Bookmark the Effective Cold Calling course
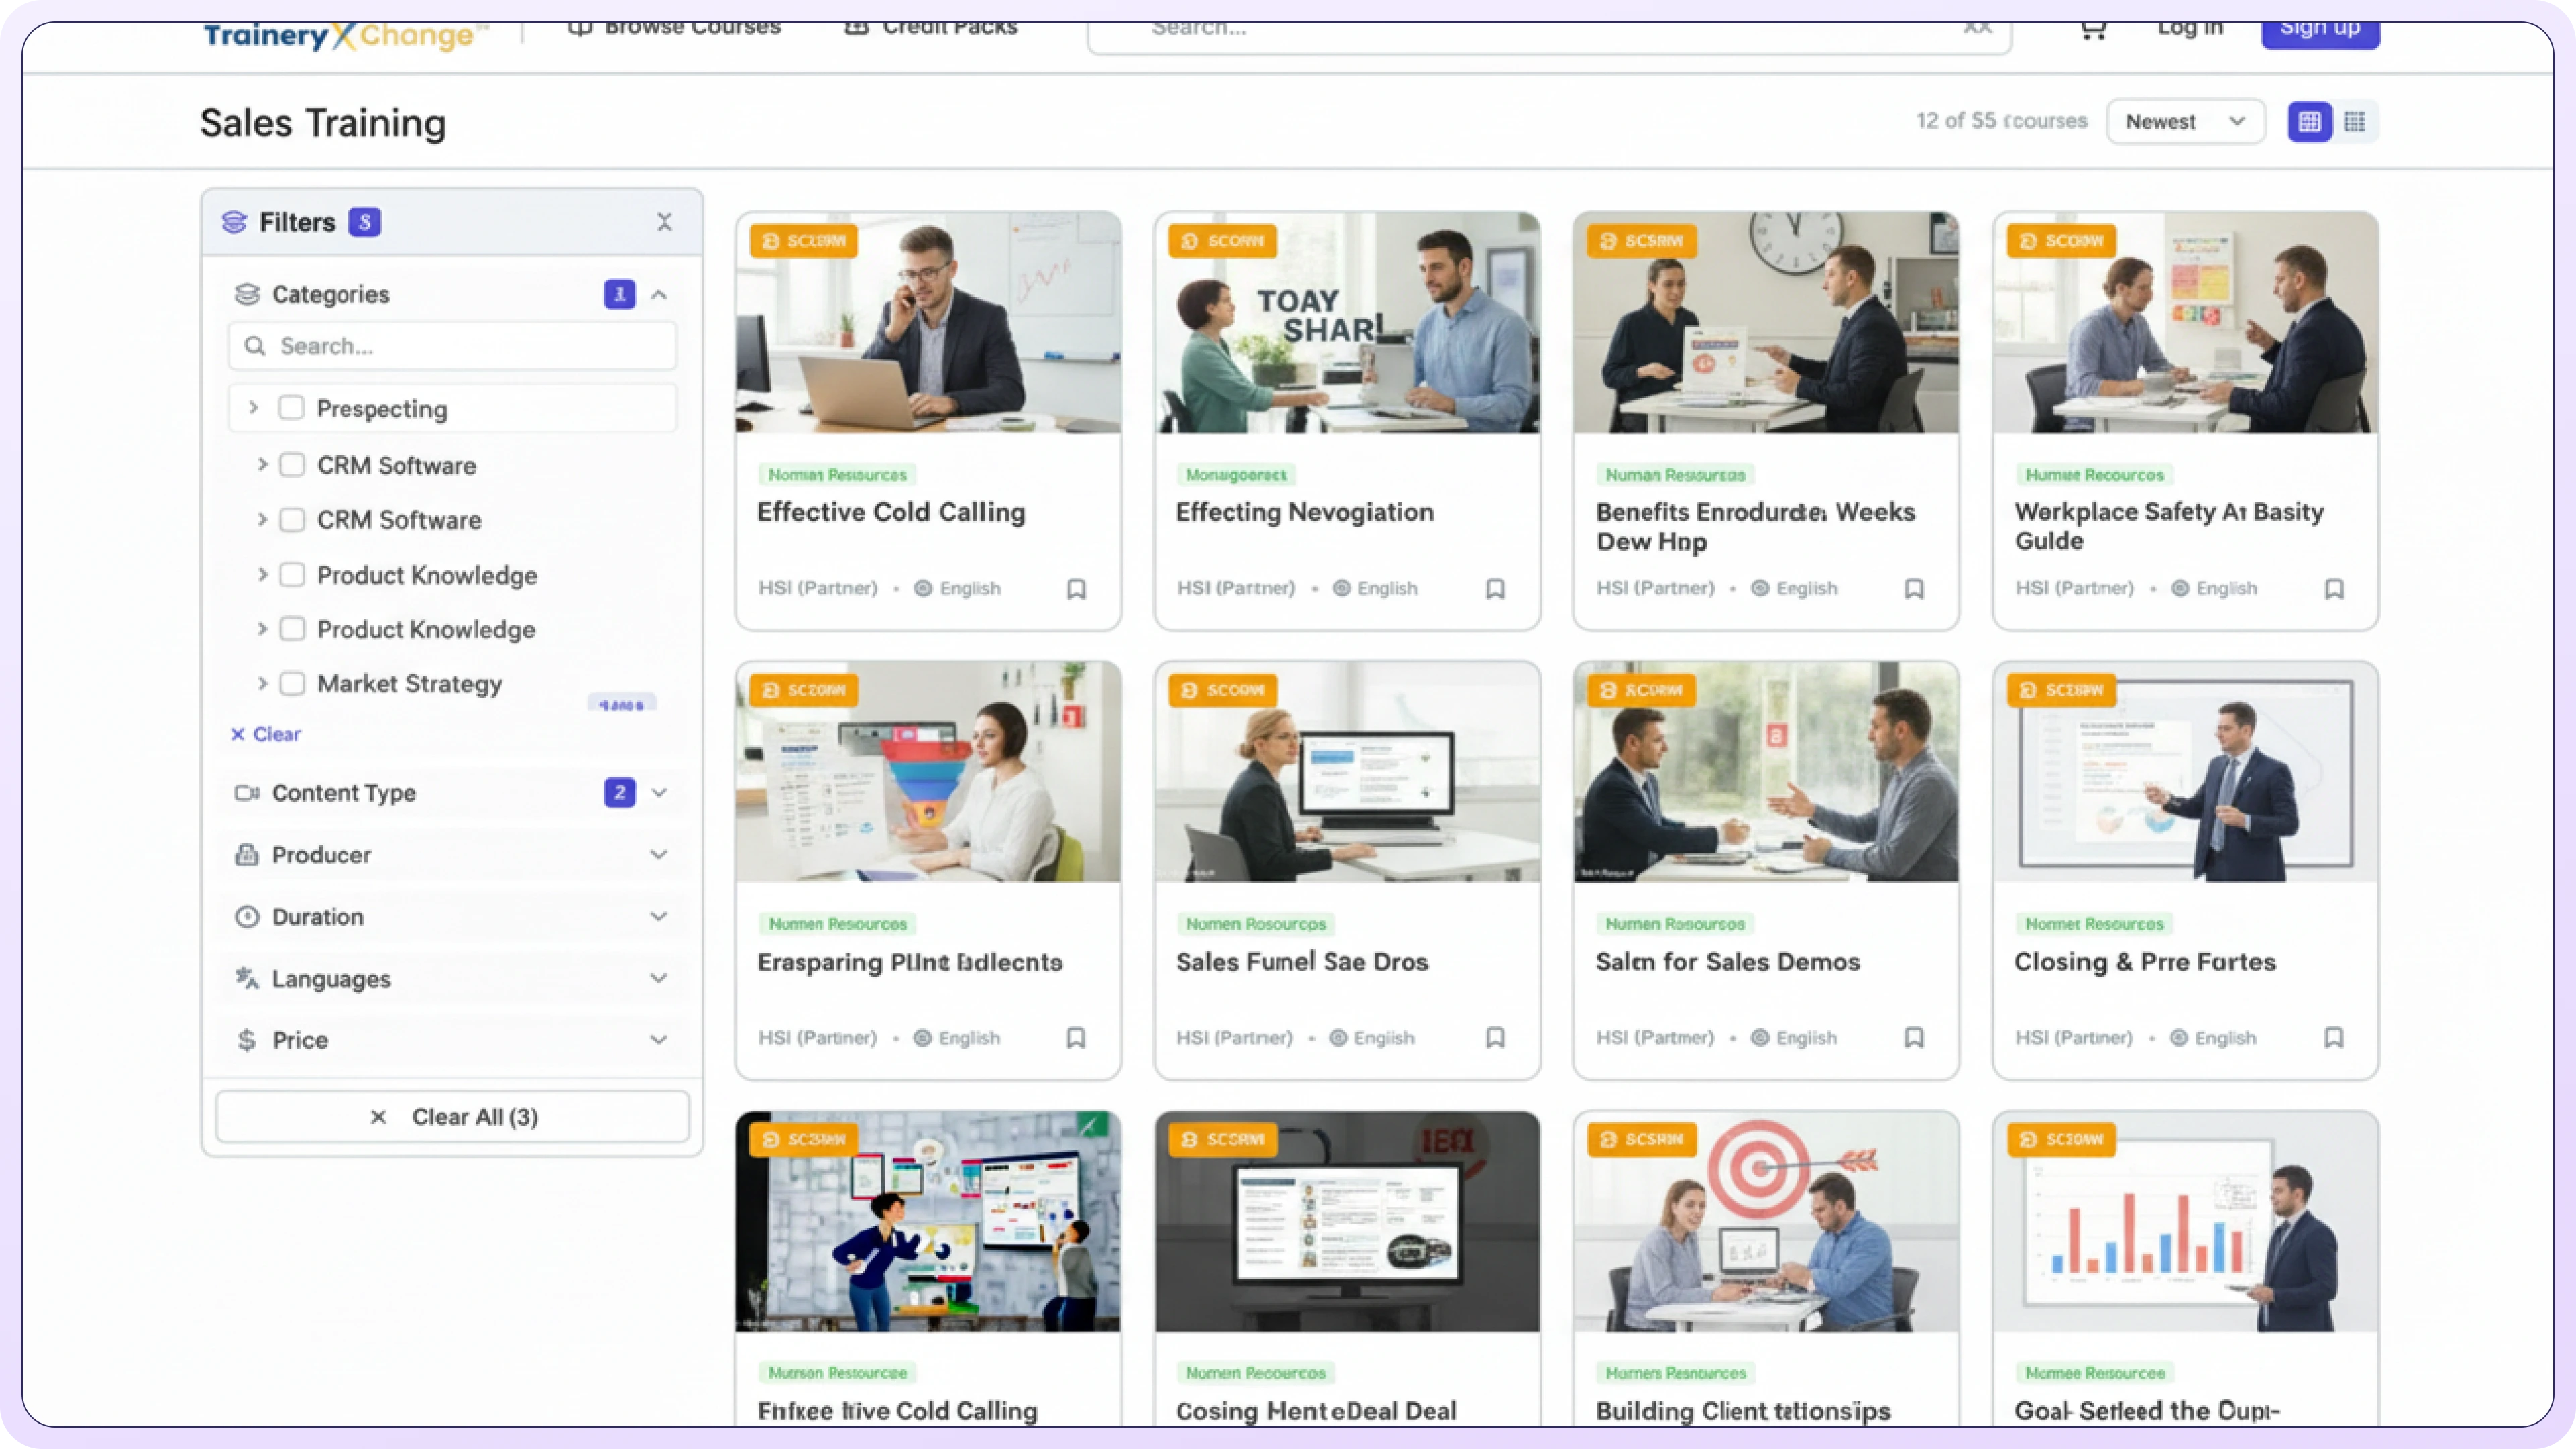Screen dimensions: 2576x1449 click(1077, 589)
